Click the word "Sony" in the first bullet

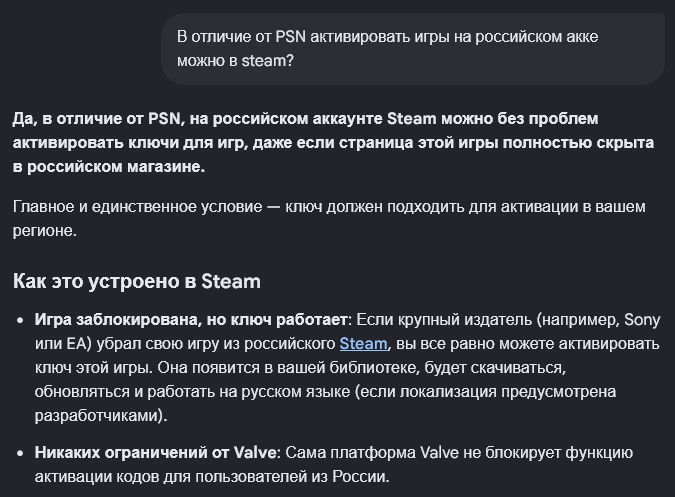click(642, 320)
